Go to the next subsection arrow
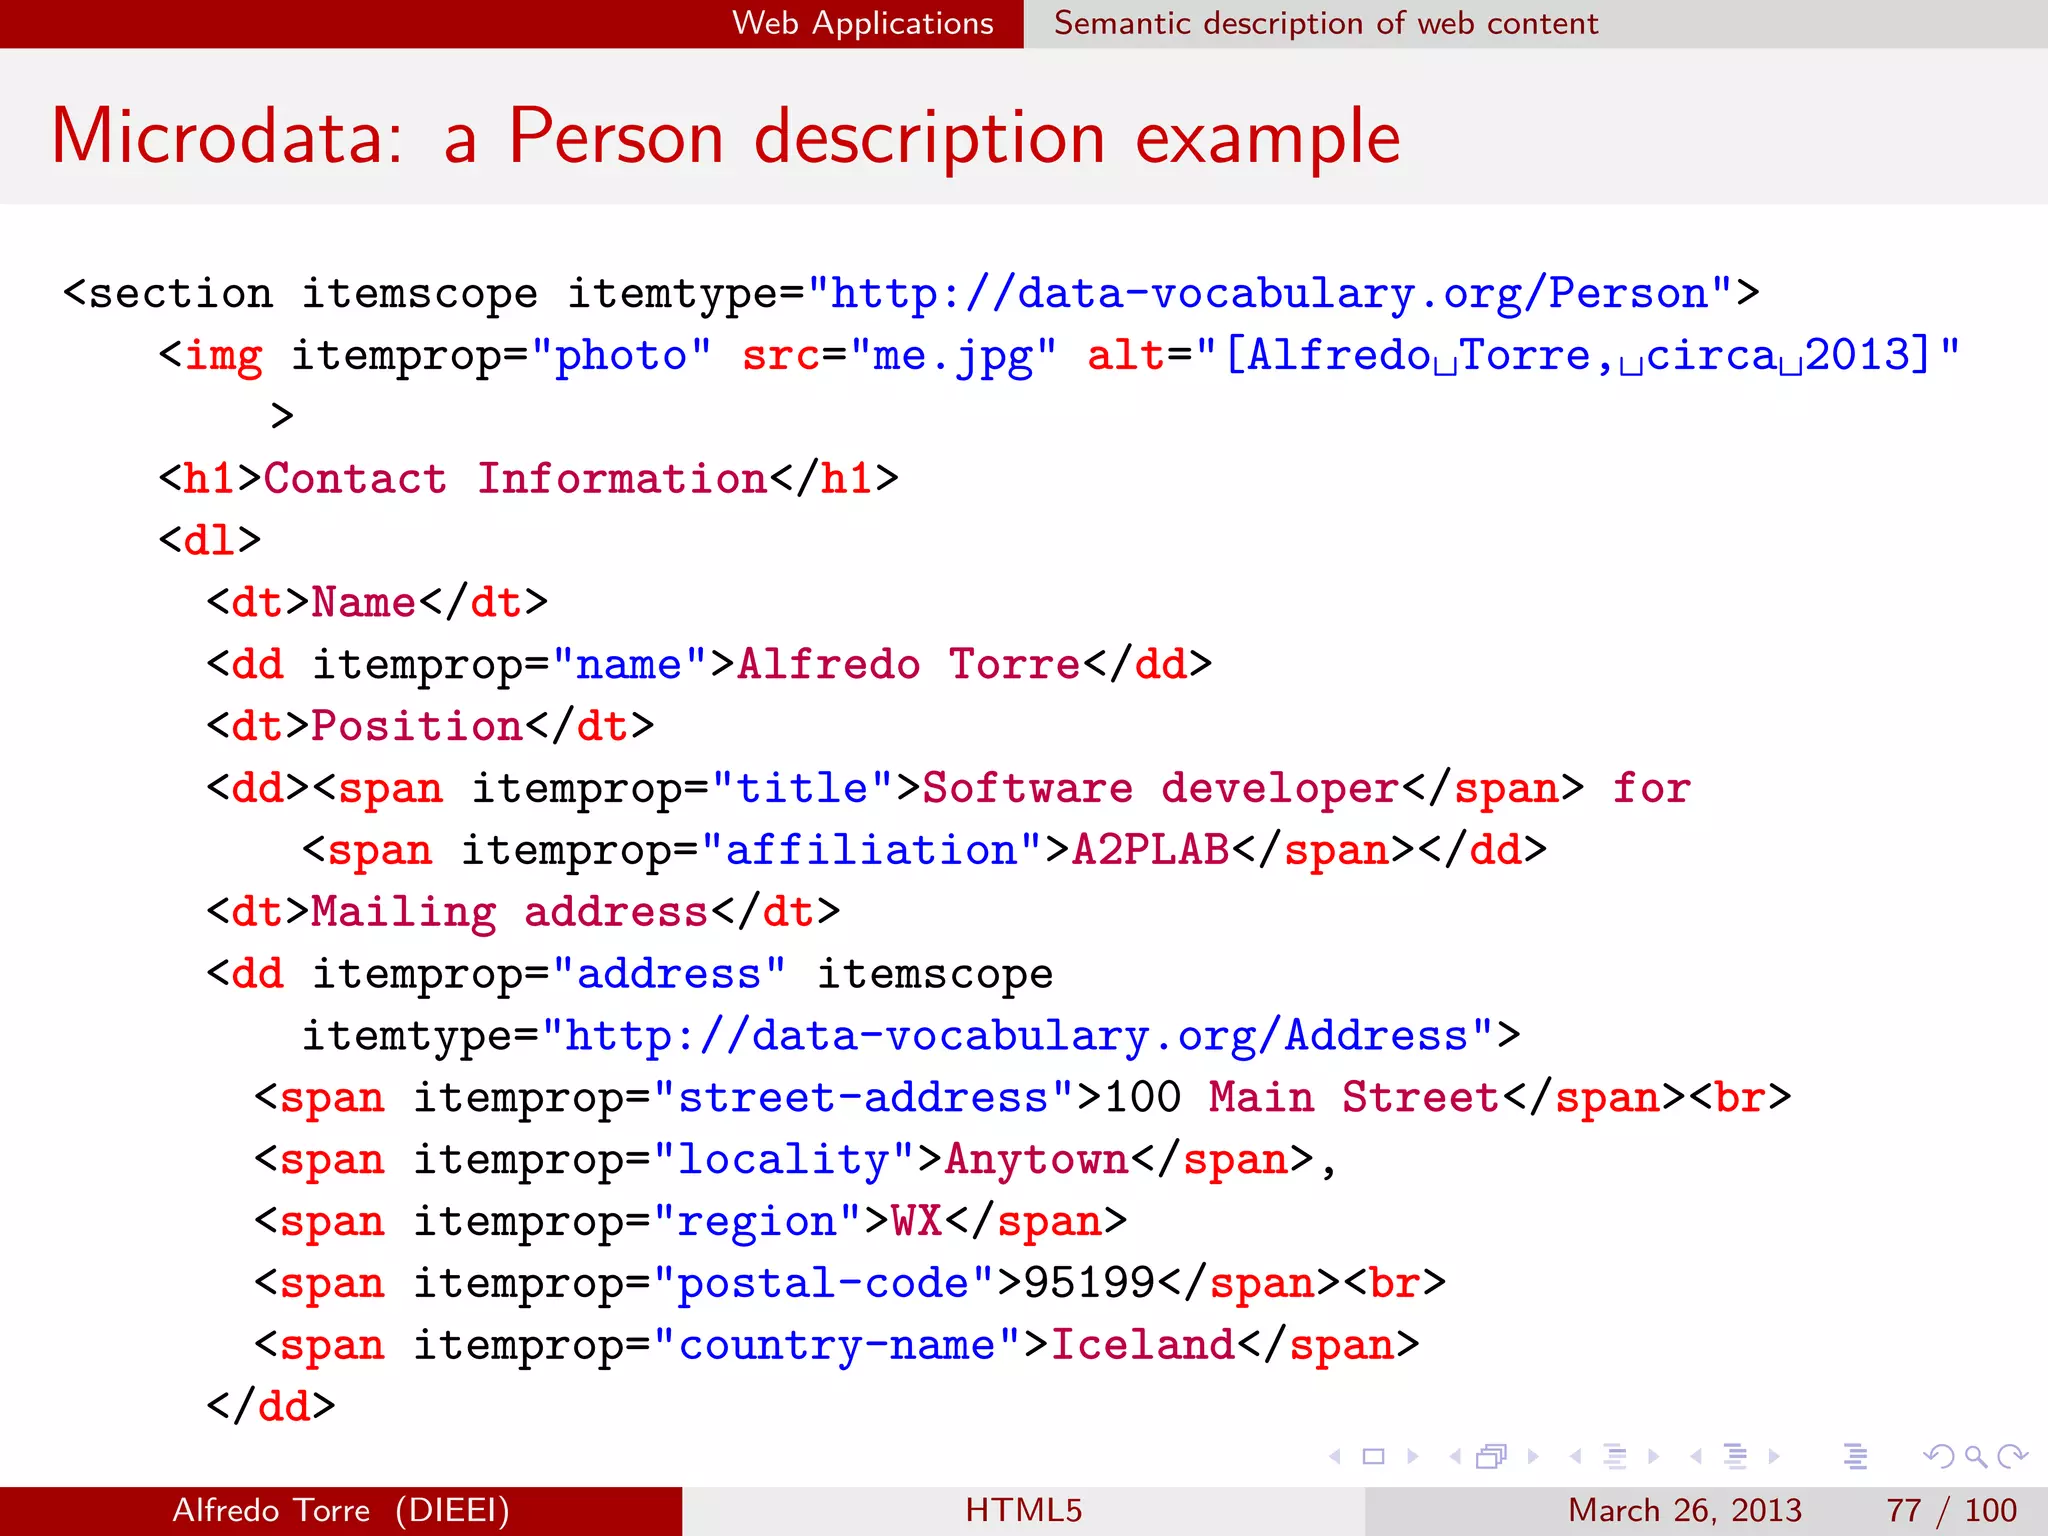 coord(1654,1456)
